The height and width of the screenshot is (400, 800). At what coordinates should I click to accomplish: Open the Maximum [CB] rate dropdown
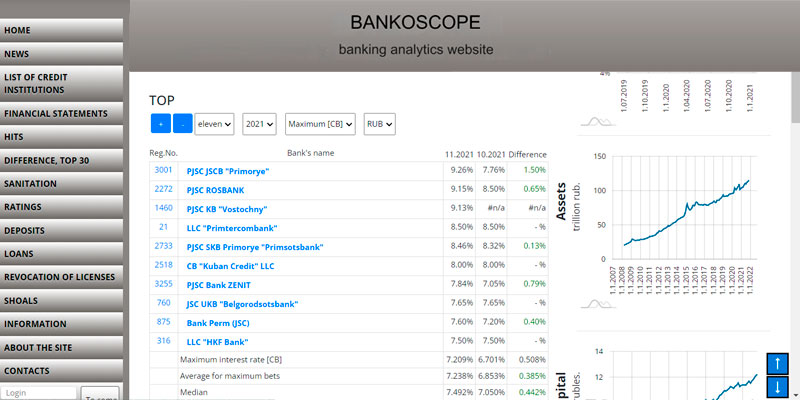click(x=320, y=124)
